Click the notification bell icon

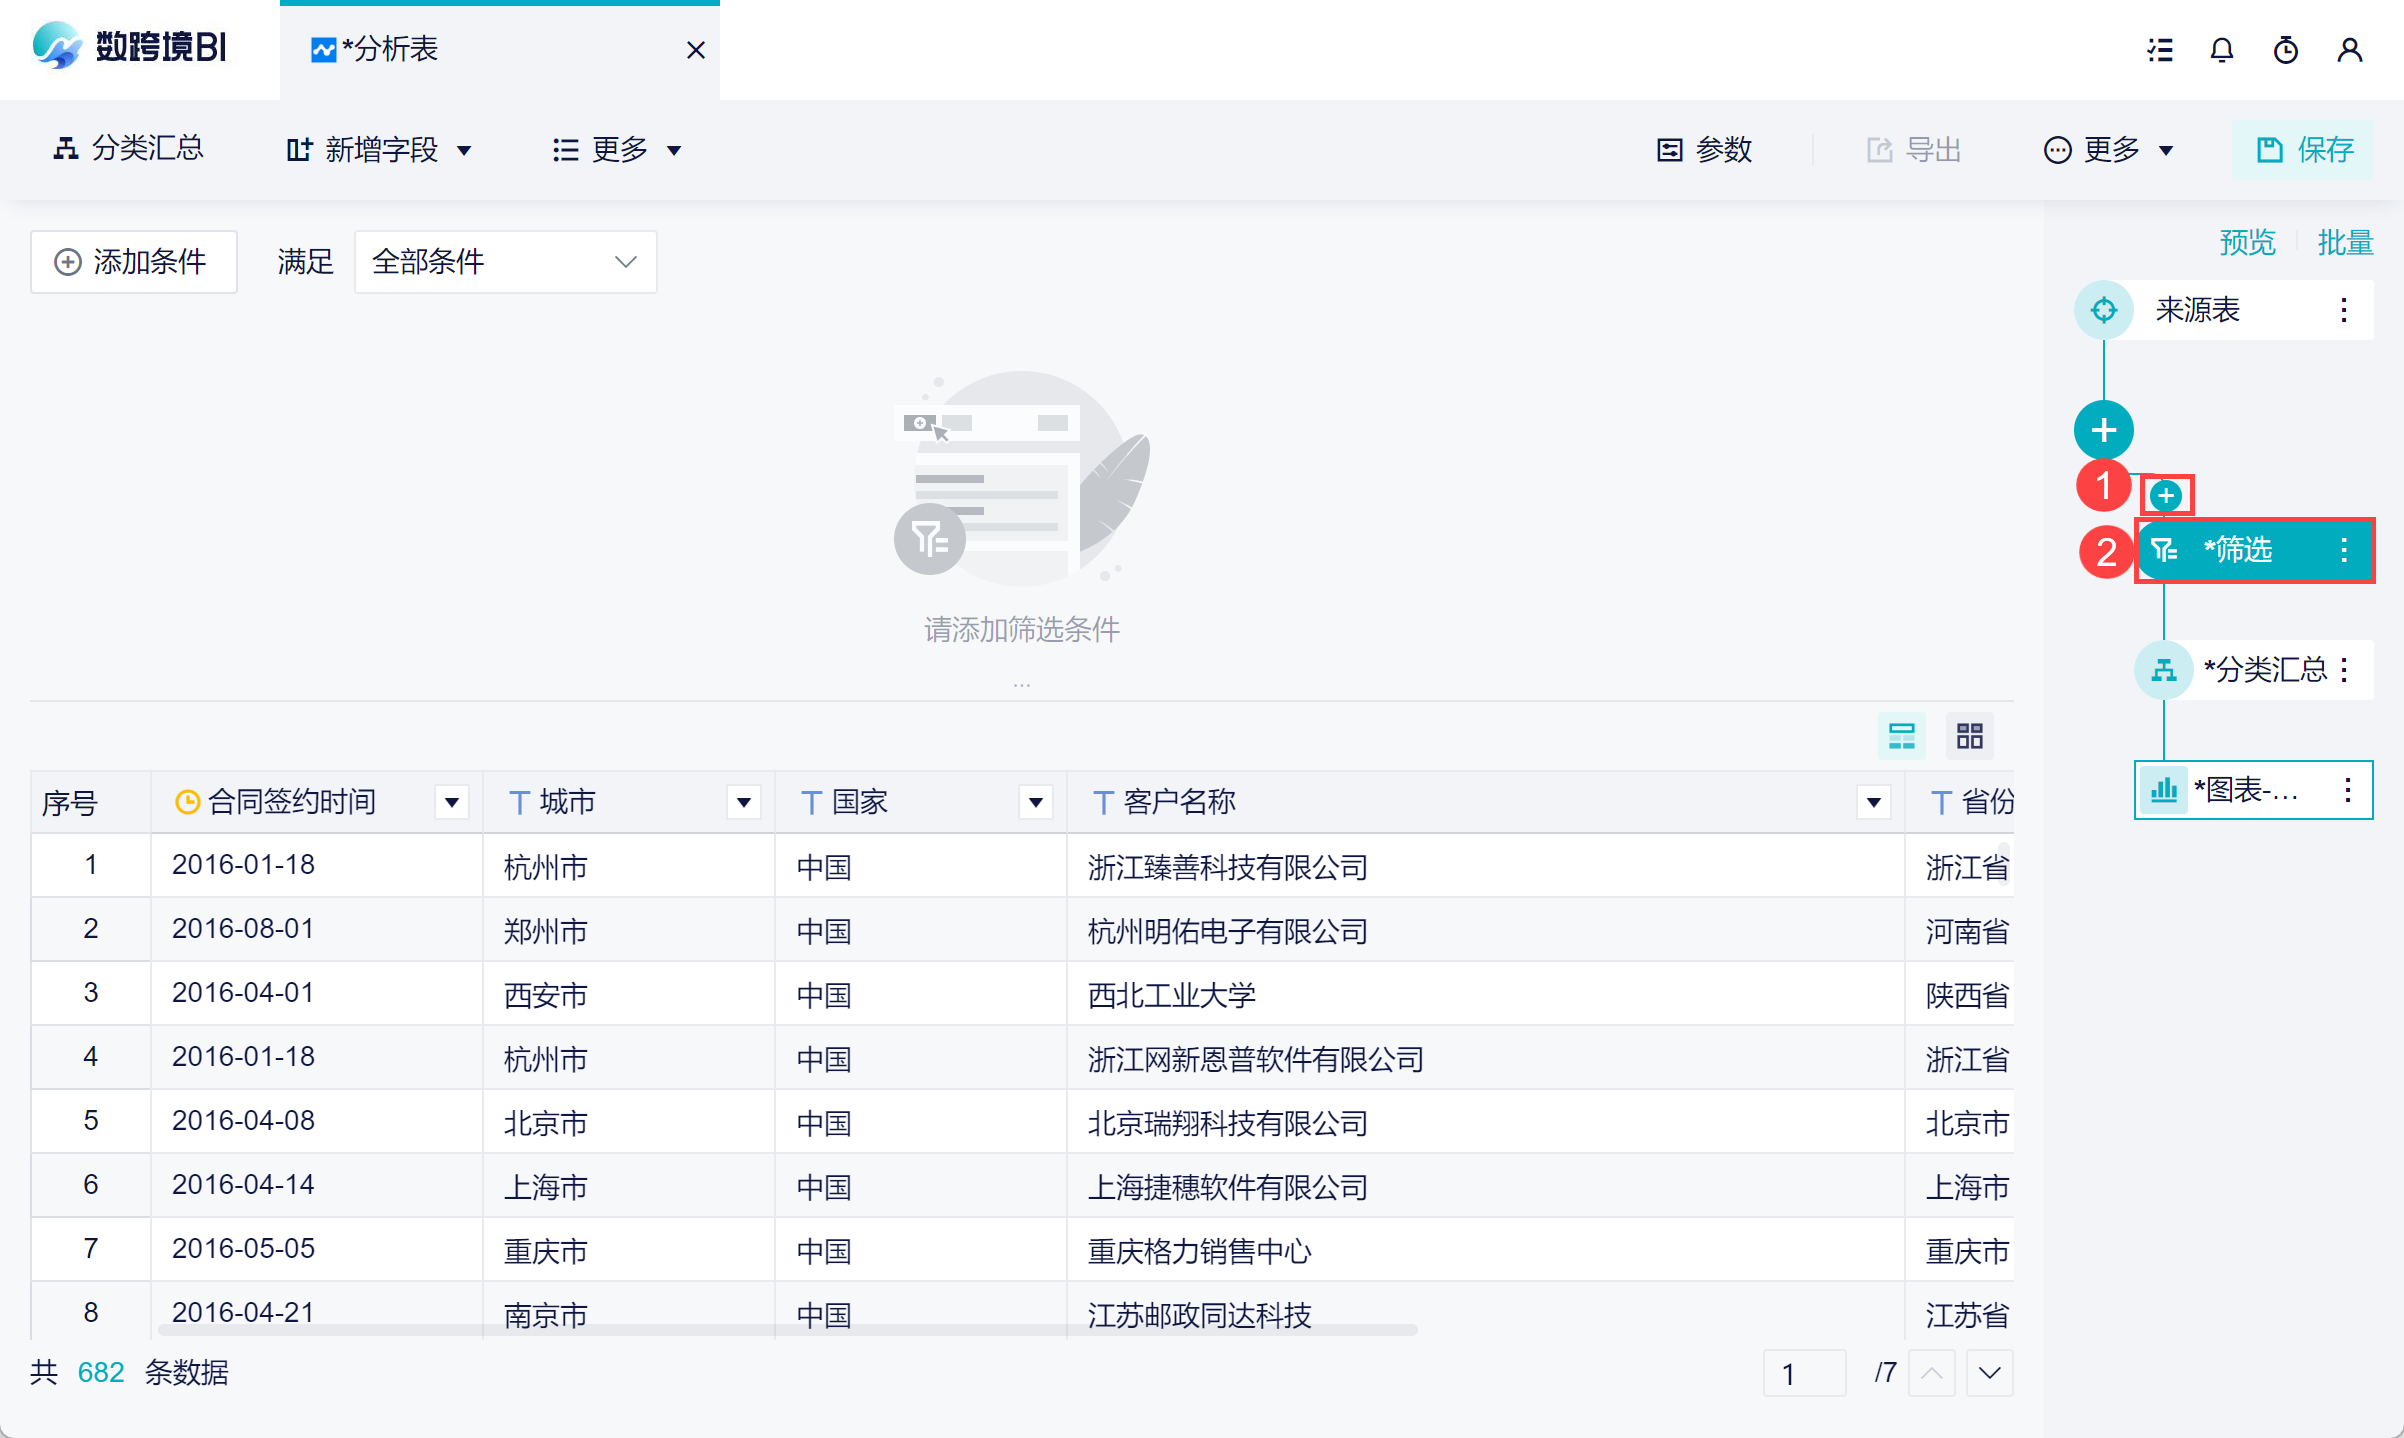(x=2221, y=50)
